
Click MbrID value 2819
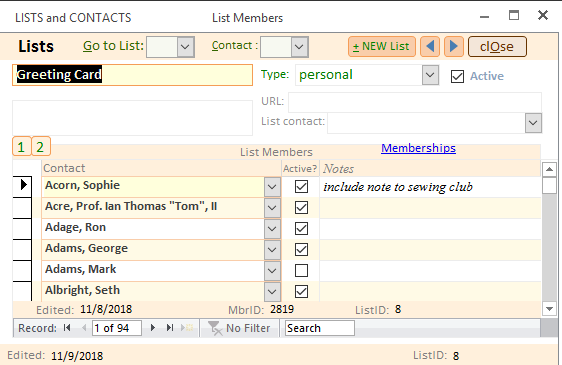click(282, 309)
